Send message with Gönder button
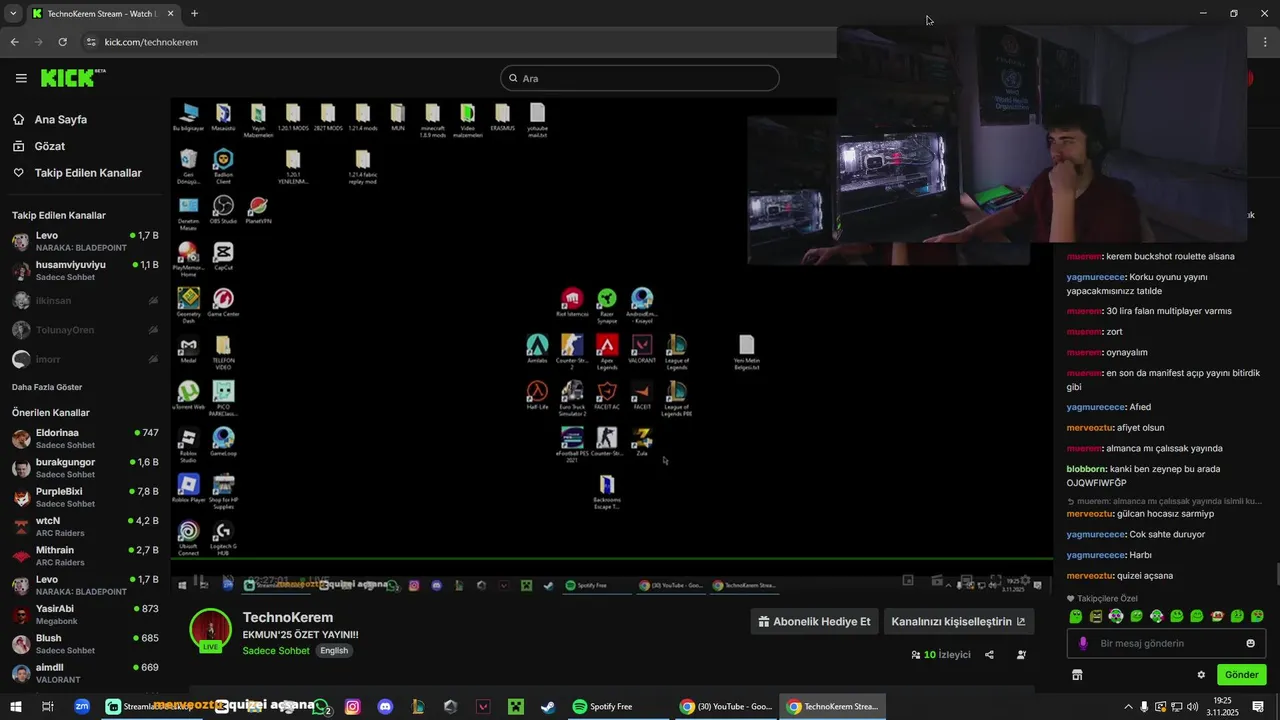 click(1241, 675)
